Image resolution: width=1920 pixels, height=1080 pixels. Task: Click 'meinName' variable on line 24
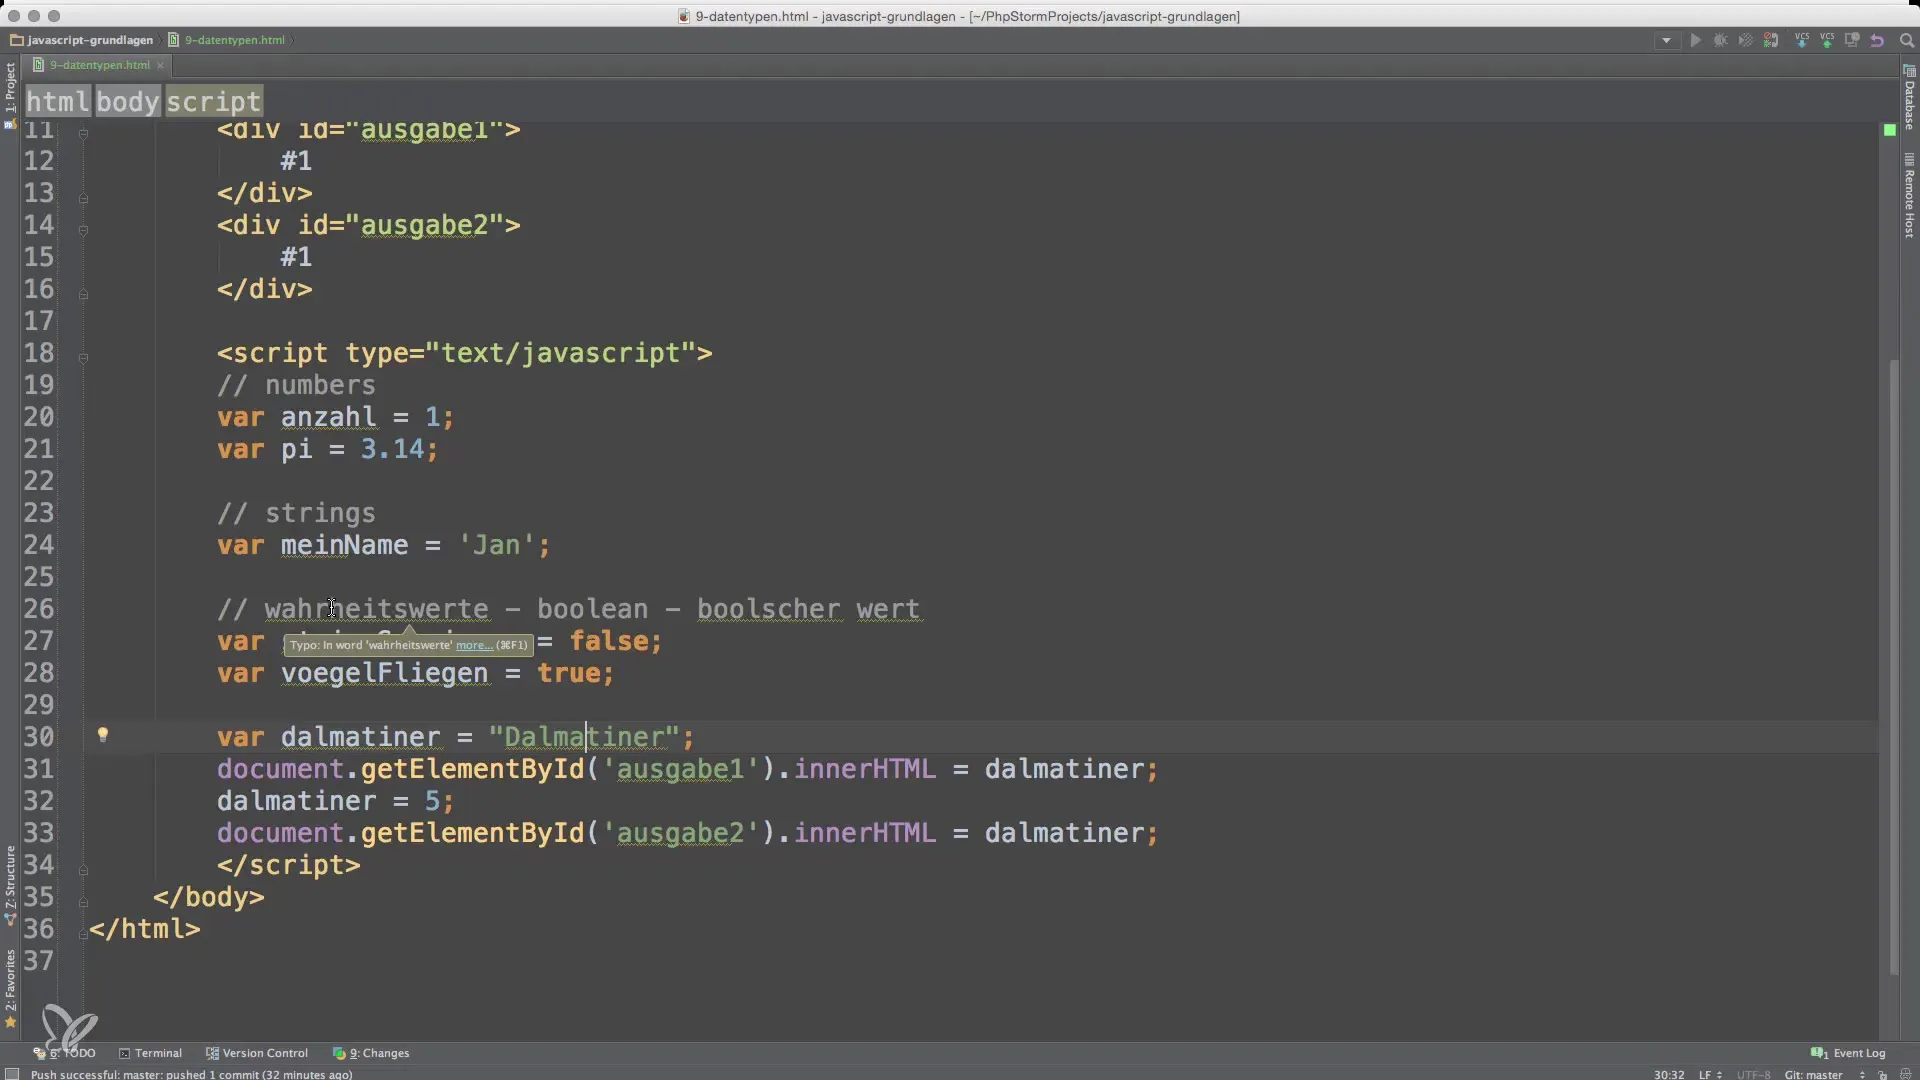tap(344, 545)
